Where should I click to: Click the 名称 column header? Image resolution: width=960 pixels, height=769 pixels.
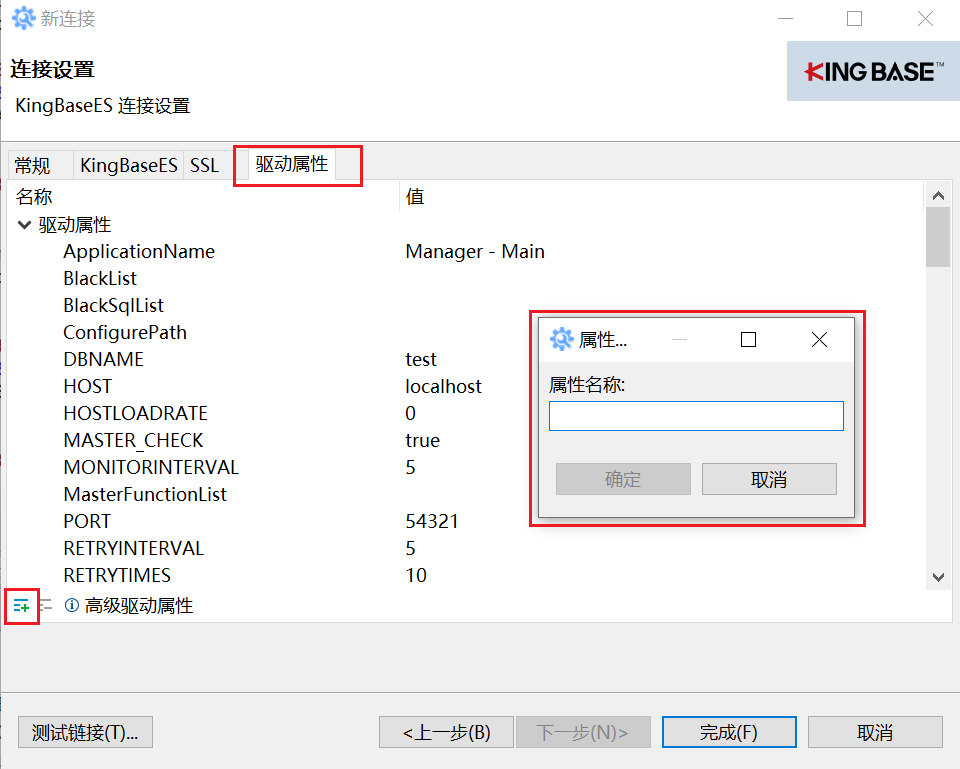tap(34, 196)
